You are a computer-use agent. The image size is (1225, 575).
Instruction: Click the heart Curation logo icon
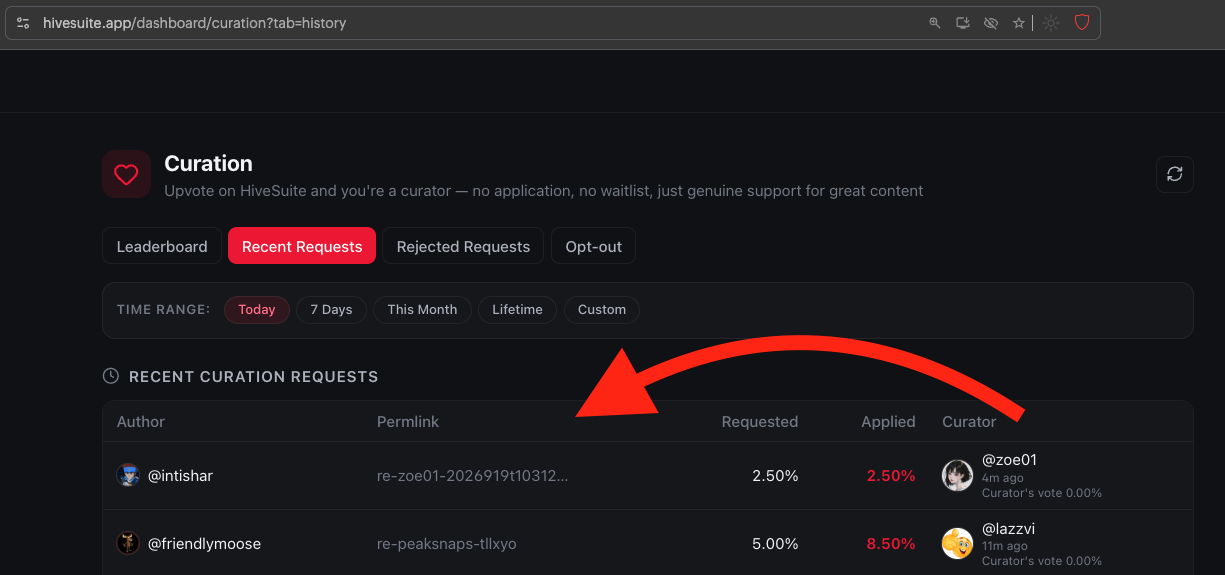(126, 175)
